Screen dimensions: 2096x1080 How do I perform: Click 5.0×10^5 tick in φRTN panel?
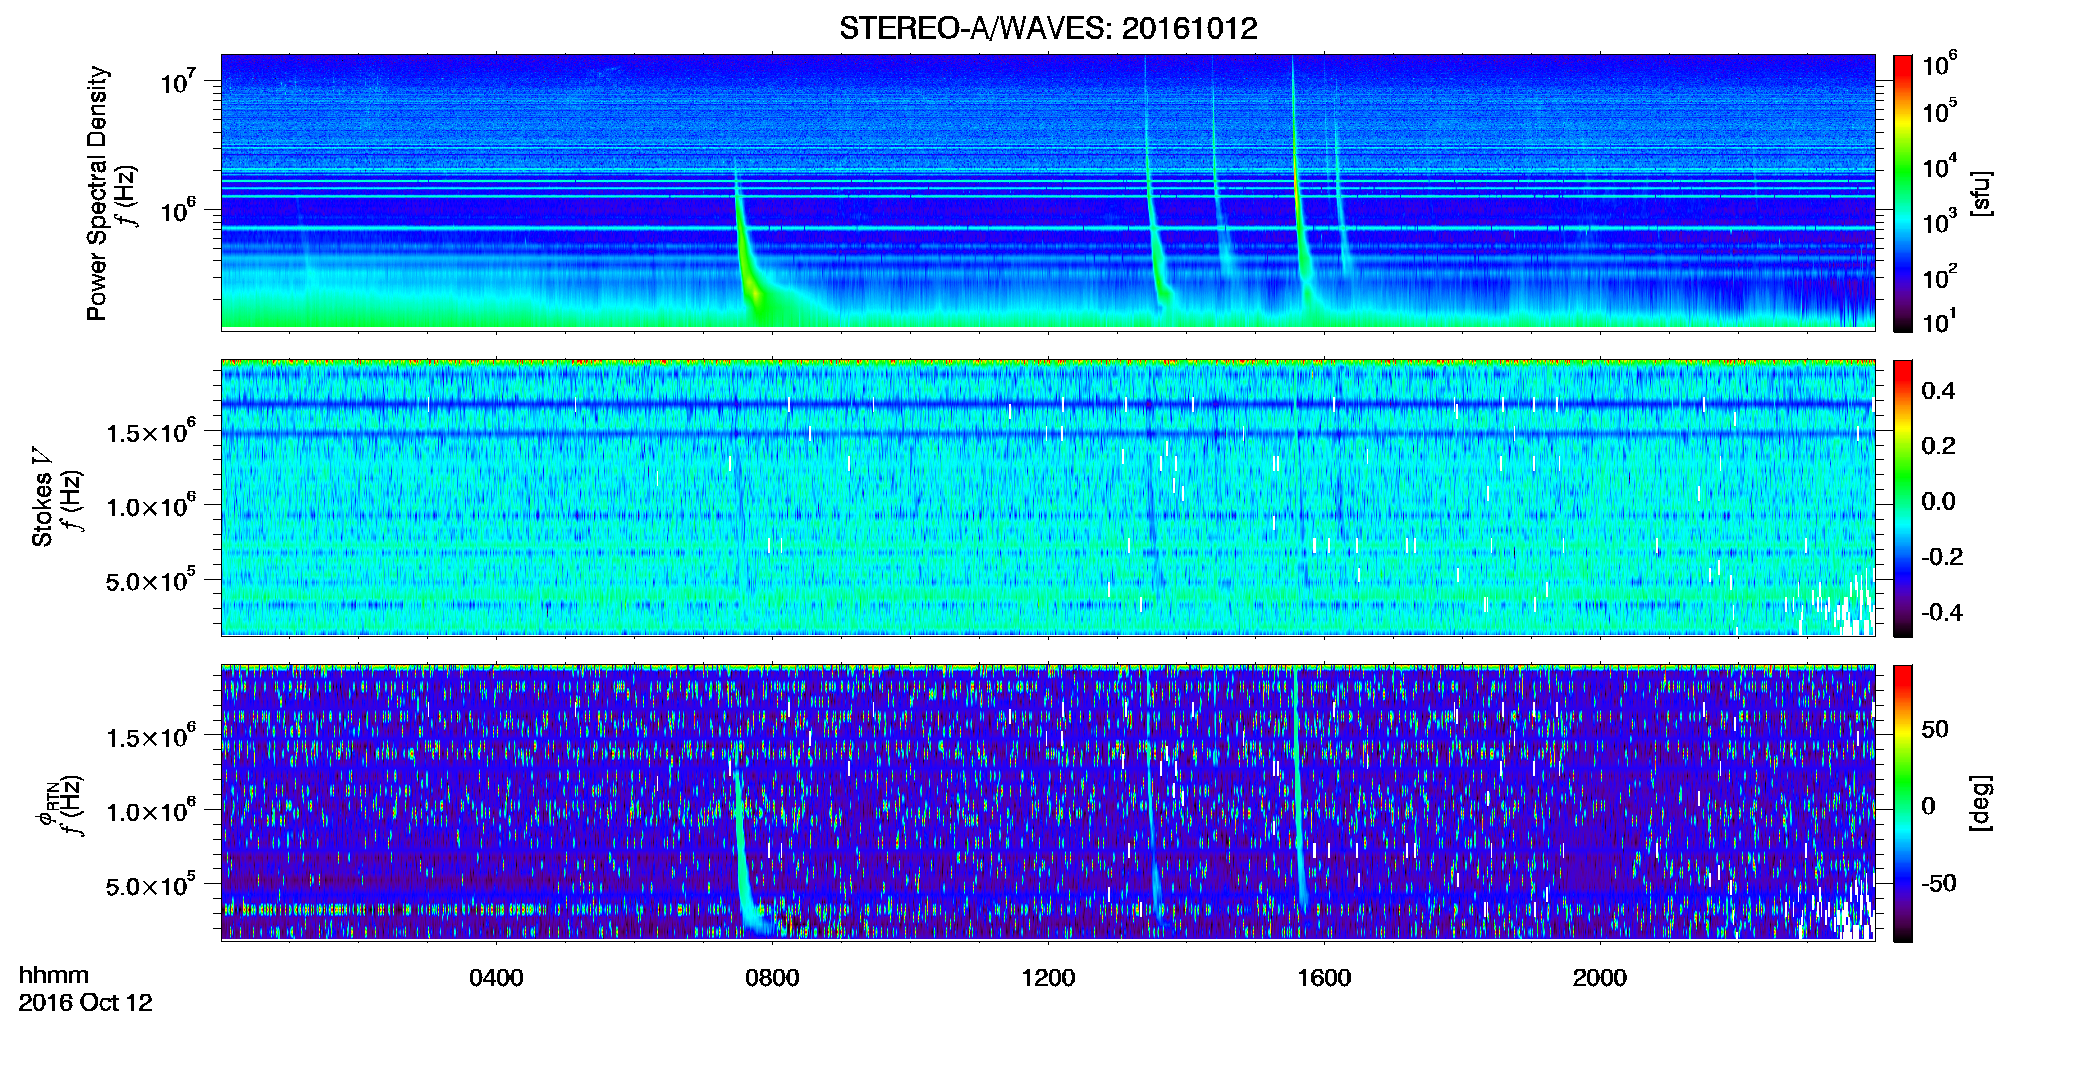point(152,885)
